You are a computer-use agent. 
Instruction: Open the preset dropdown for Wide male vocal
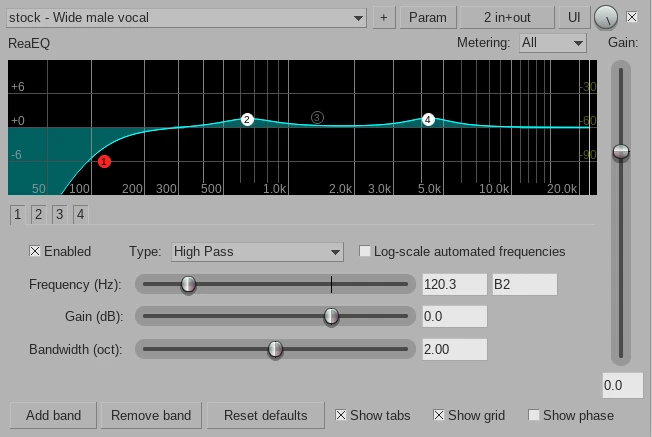coord(186,18)
